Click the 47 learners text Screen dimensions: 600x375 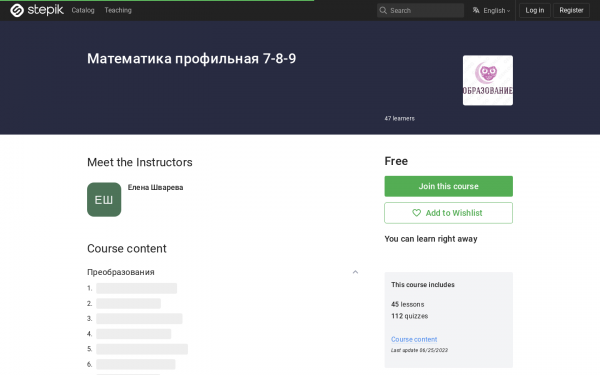pyautogui.click(x=399, y=119)
